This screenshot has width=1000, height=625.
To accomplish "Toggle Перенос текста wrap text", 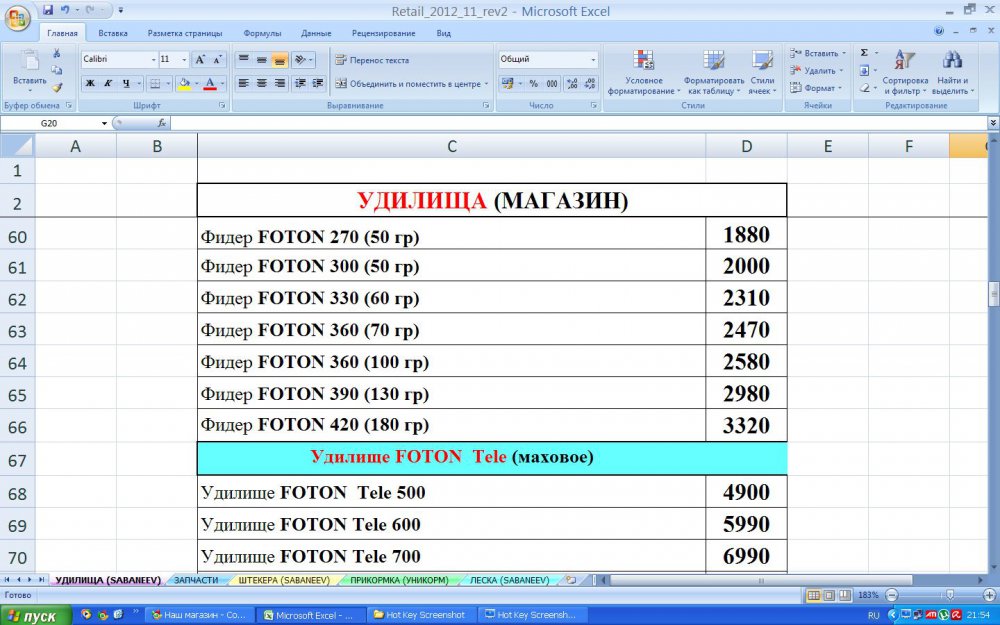I will click(x=372, y=60).
